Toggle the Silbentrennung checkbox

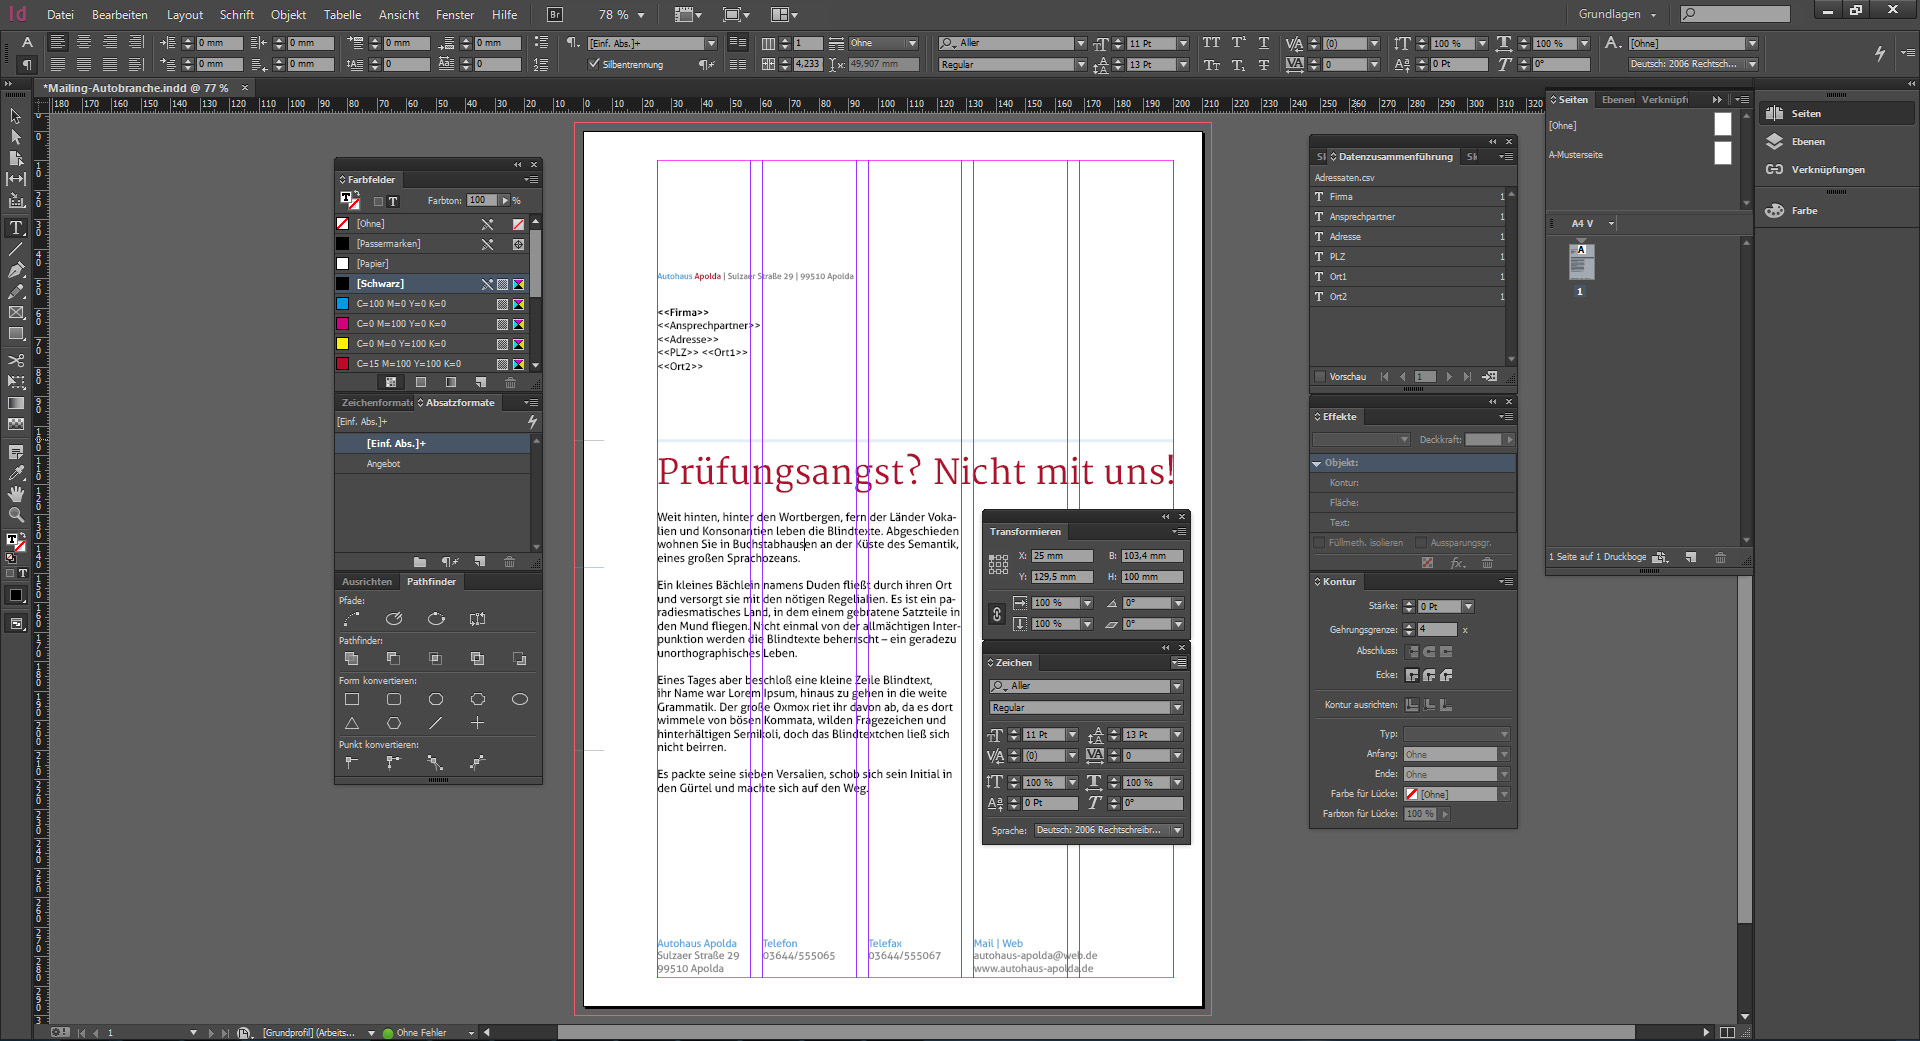coord(595,64)
